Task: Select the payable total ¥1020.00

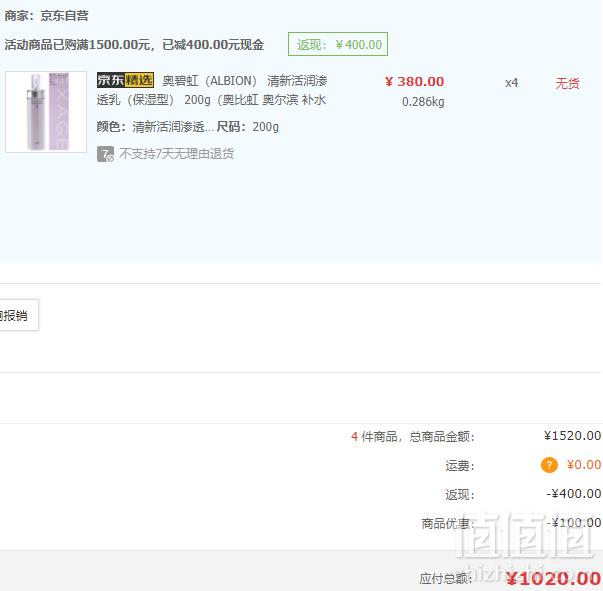Action: pos(553,579)
